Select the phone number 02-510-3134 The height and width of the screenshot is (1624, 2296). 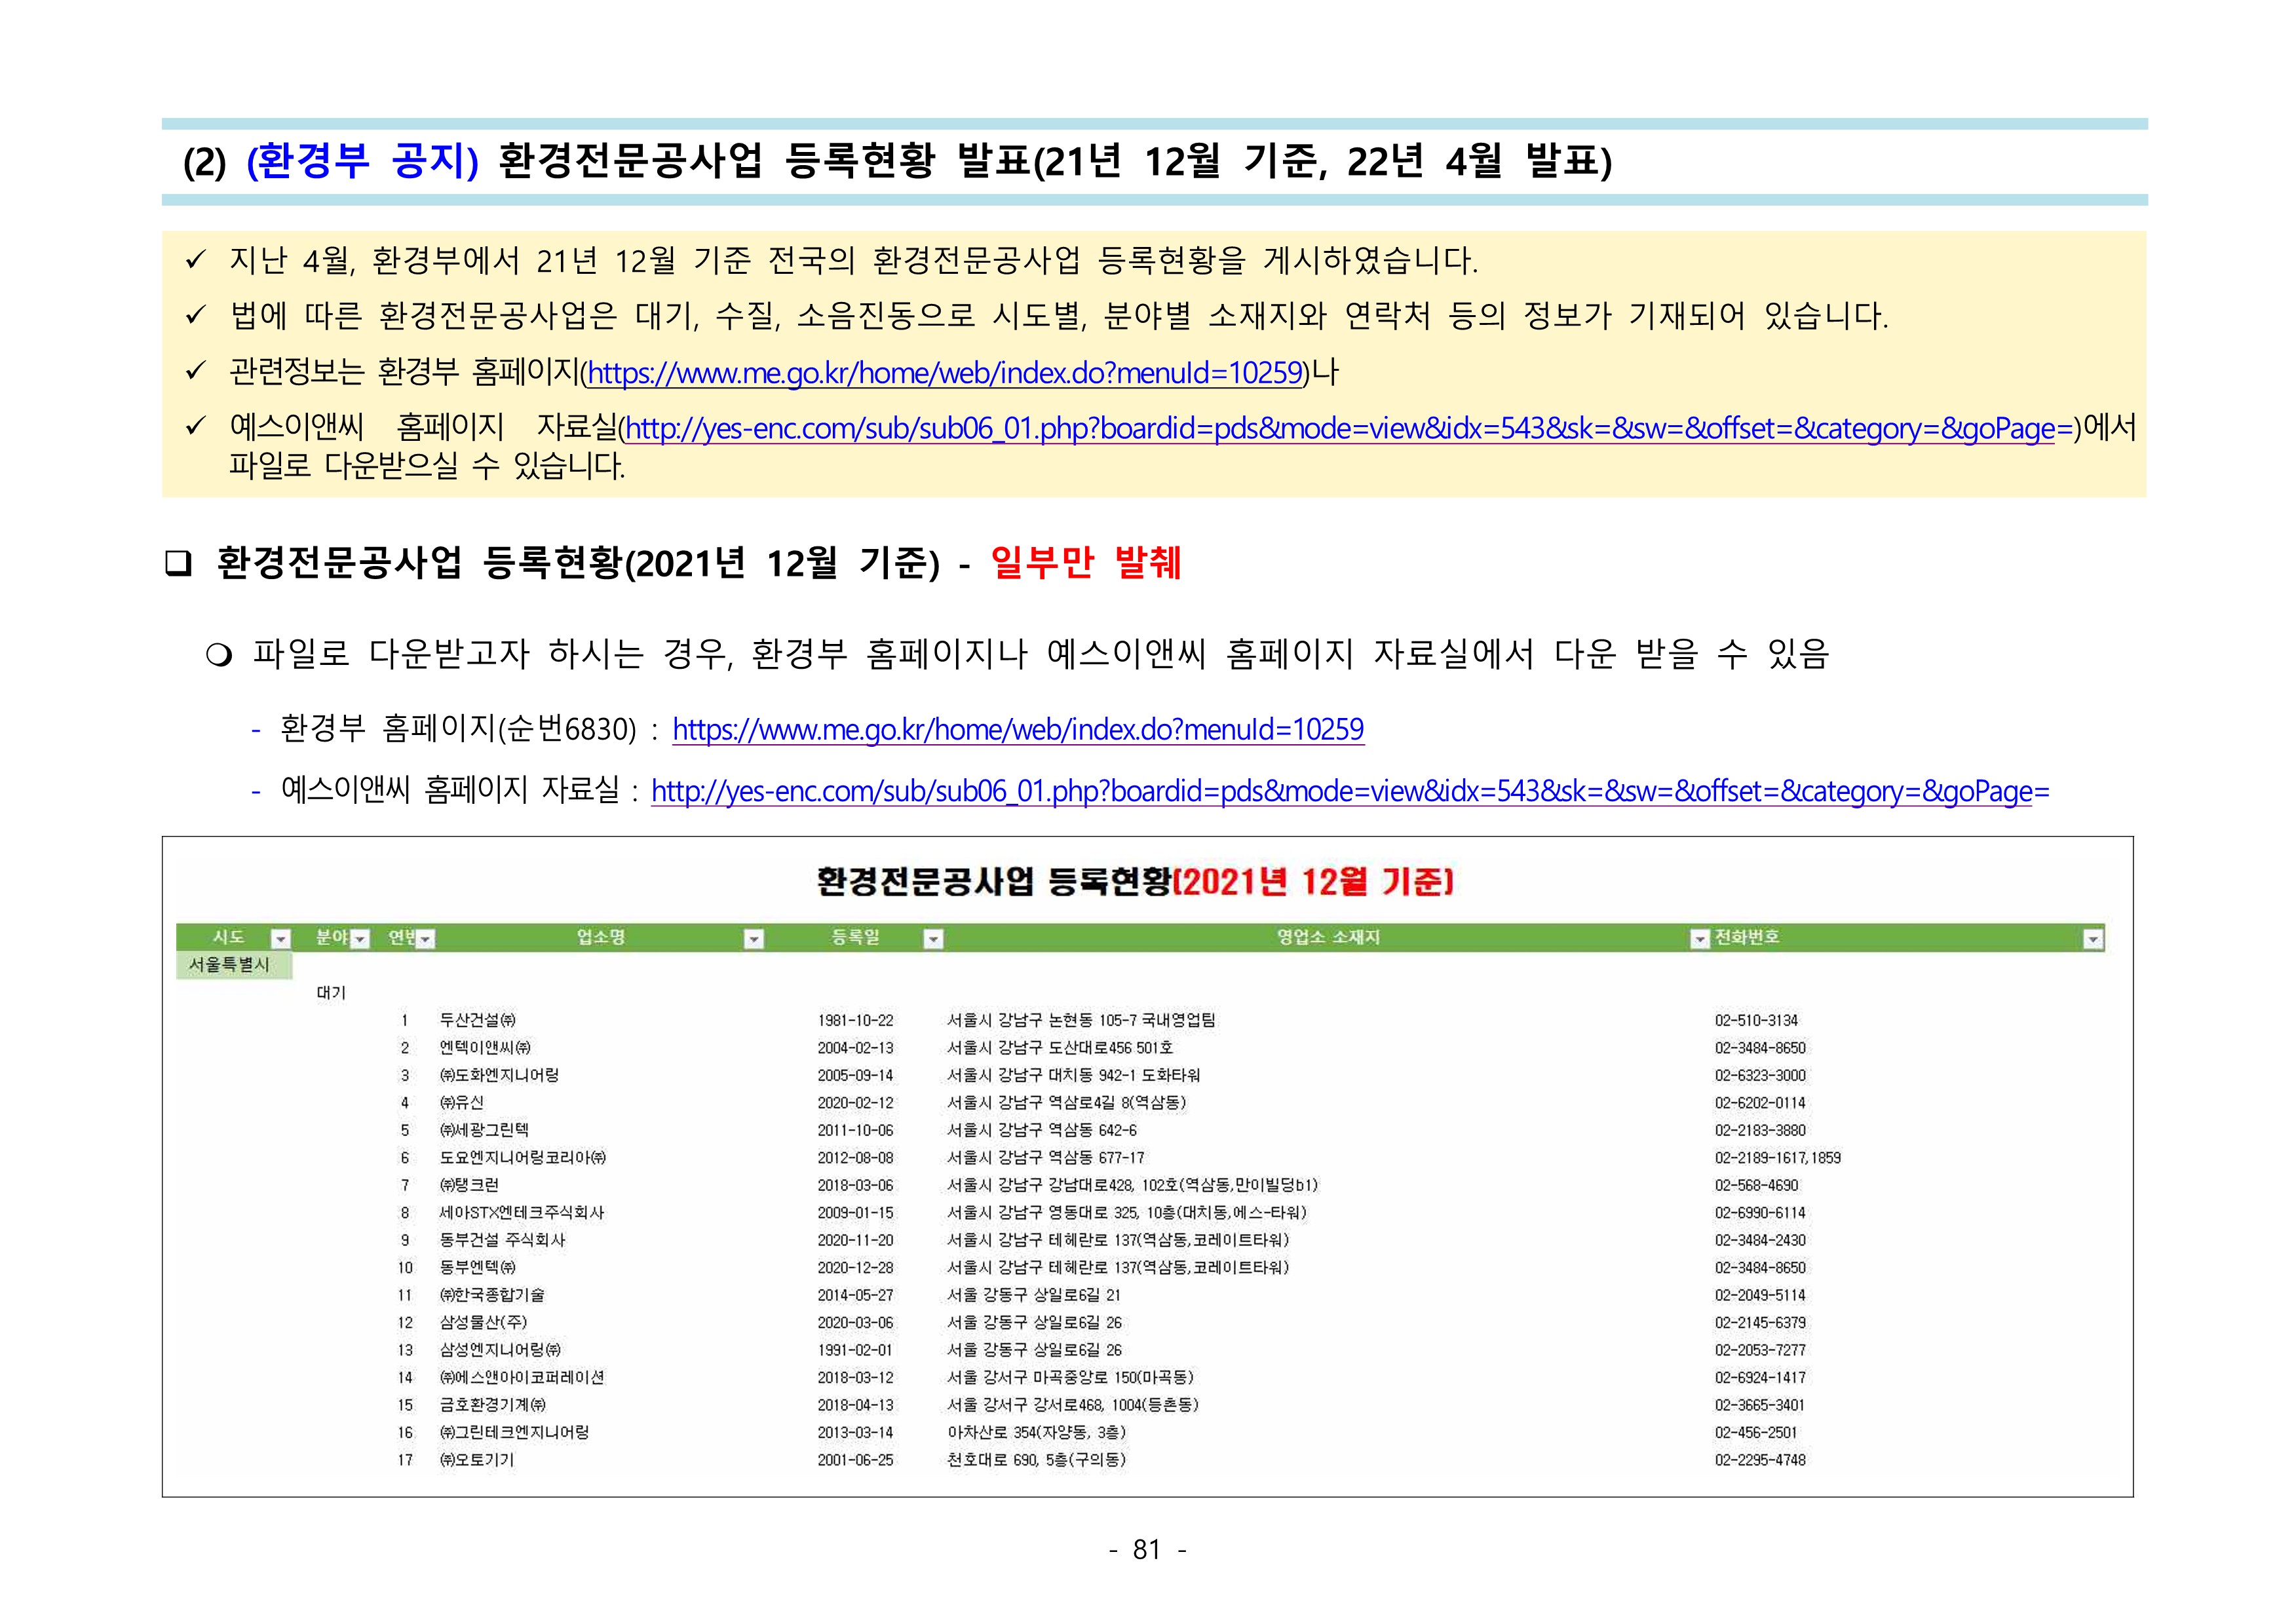[x=1756, y=1021]
